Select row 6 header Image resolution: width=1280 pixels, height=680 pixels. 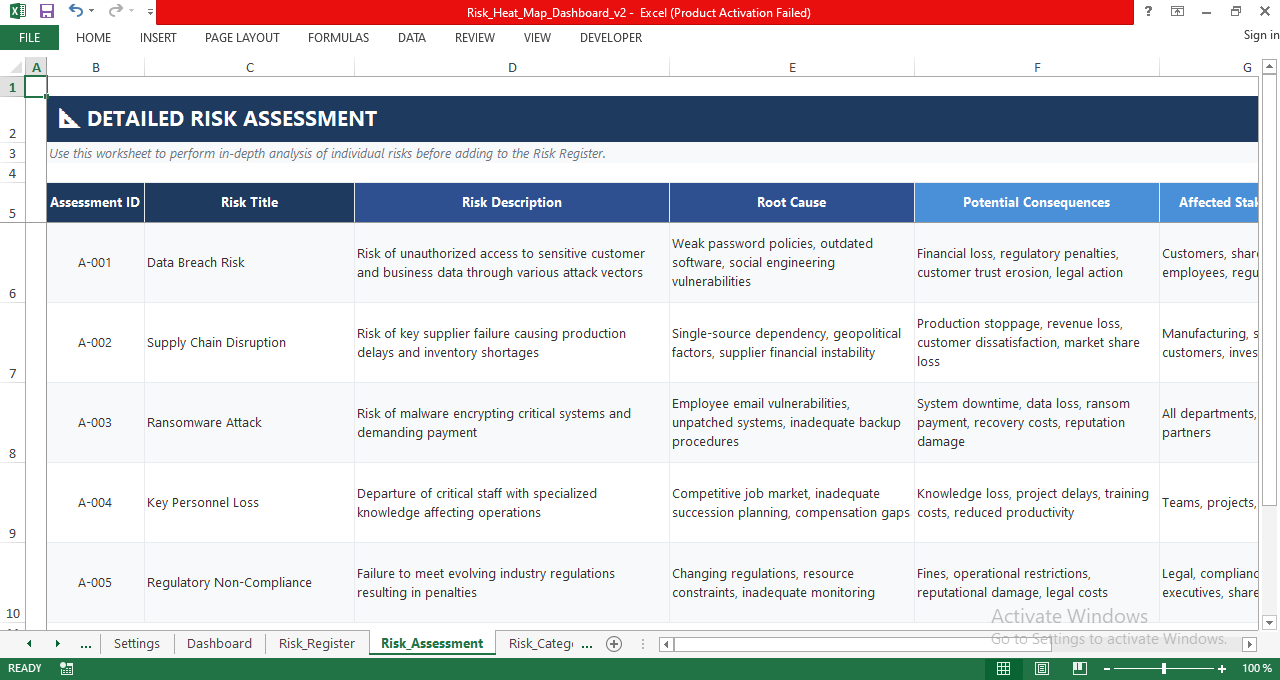pos(12,263)
